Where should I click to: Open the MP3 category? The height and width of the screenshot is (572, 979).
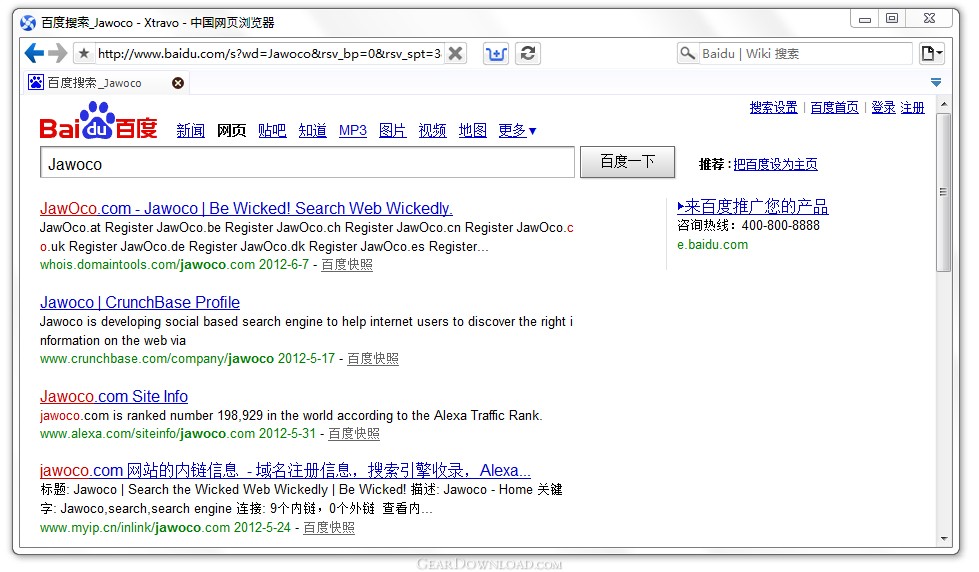click(x=353, y=131)
